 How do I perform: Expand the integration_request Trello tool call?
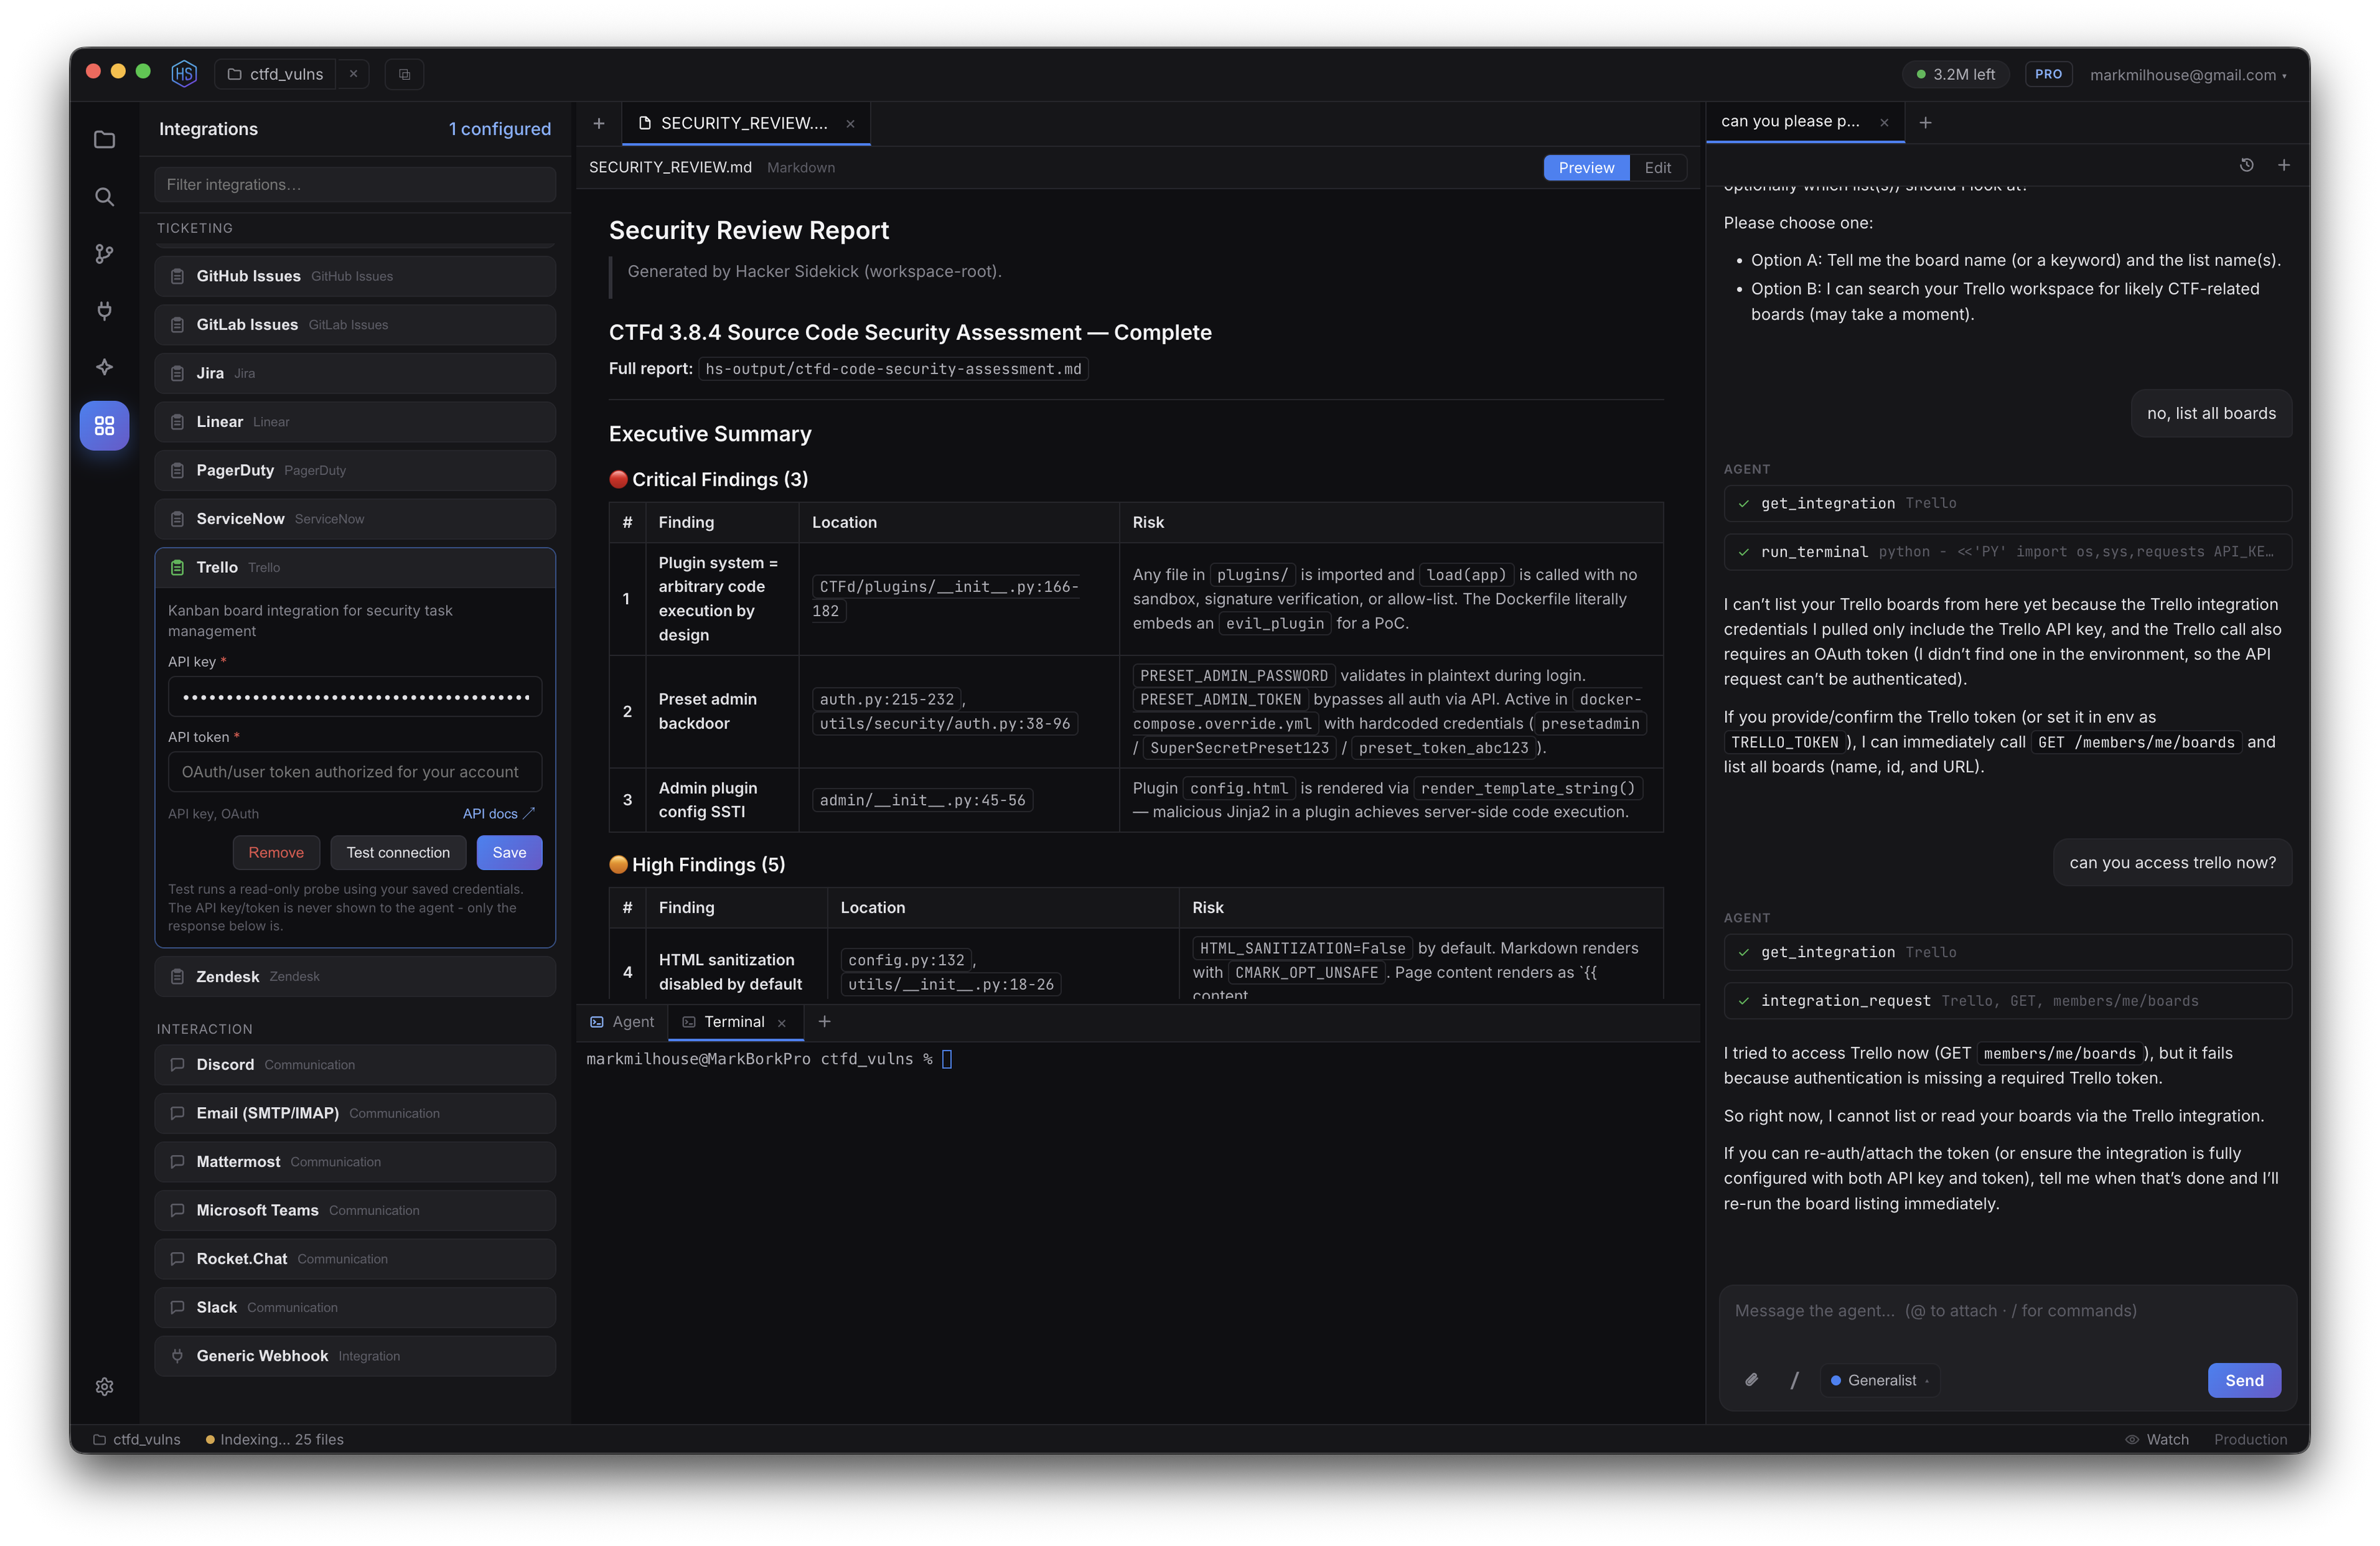pos(2008,1002)
